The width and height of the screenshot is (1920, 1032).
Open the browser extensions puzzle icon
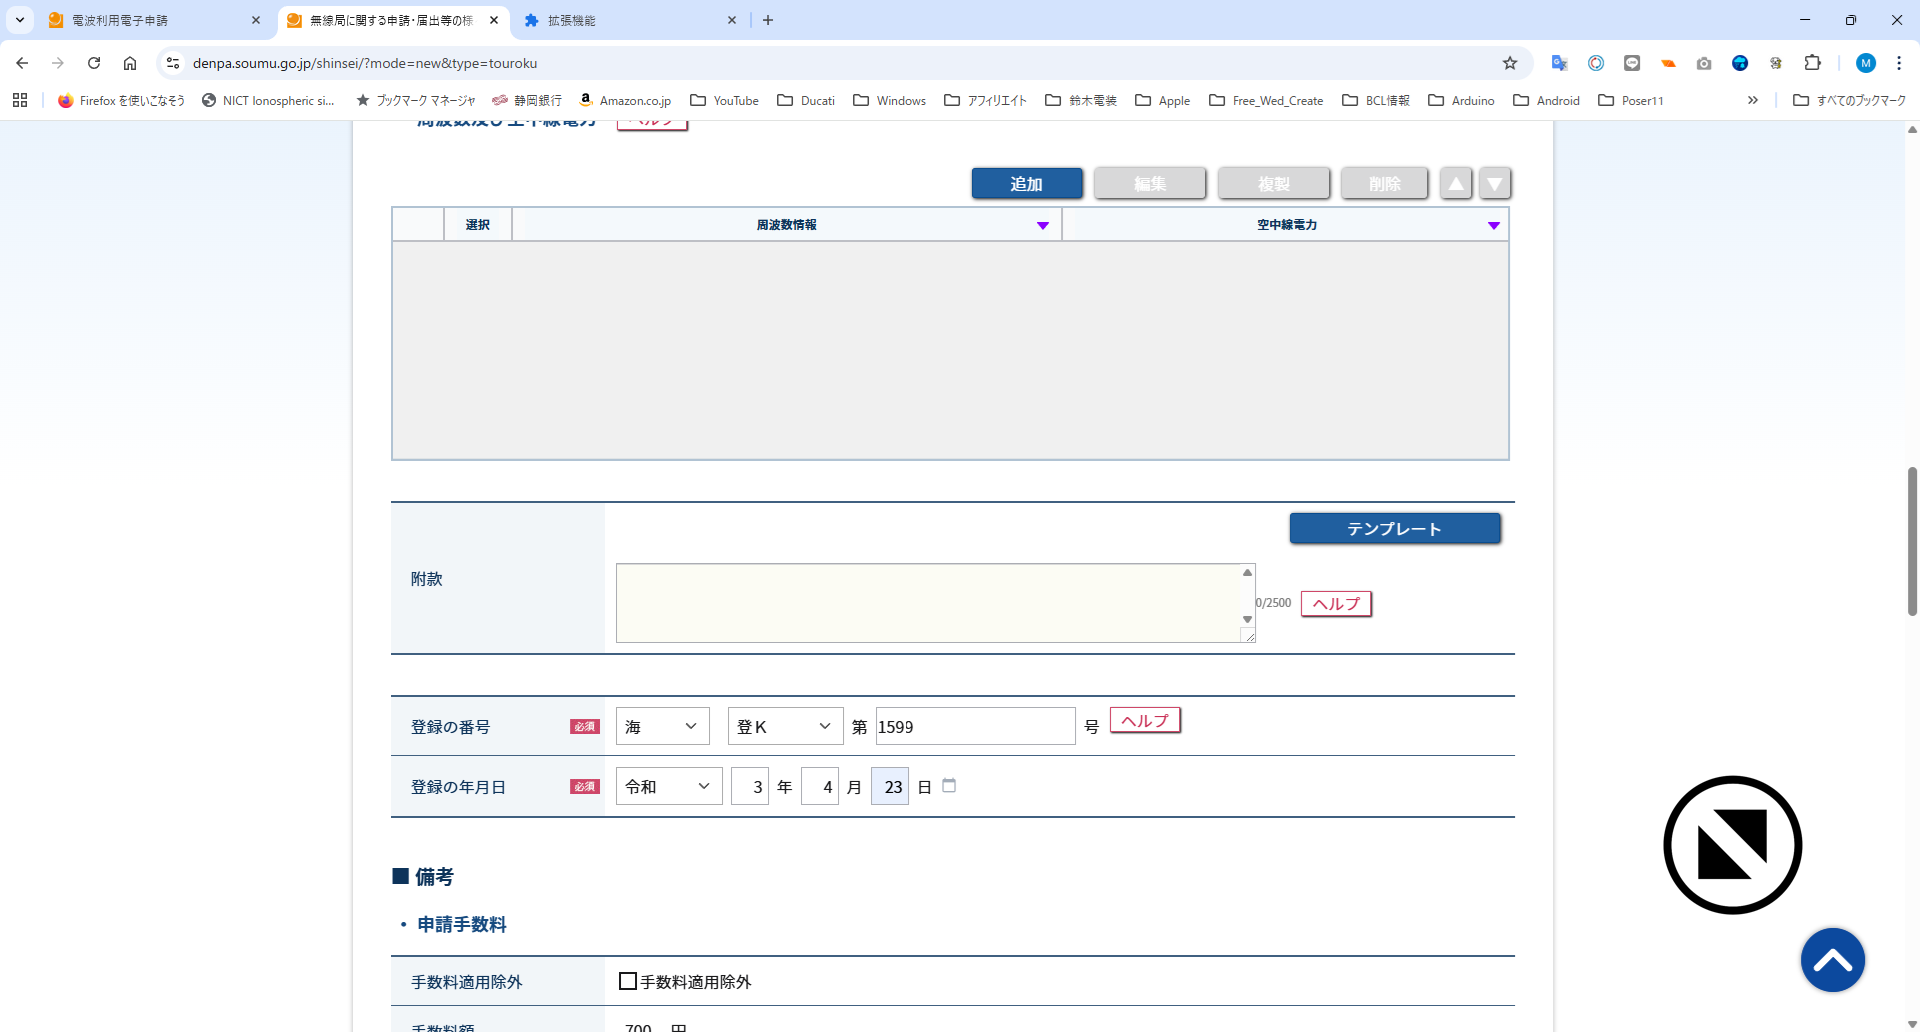coord(1812,63)
